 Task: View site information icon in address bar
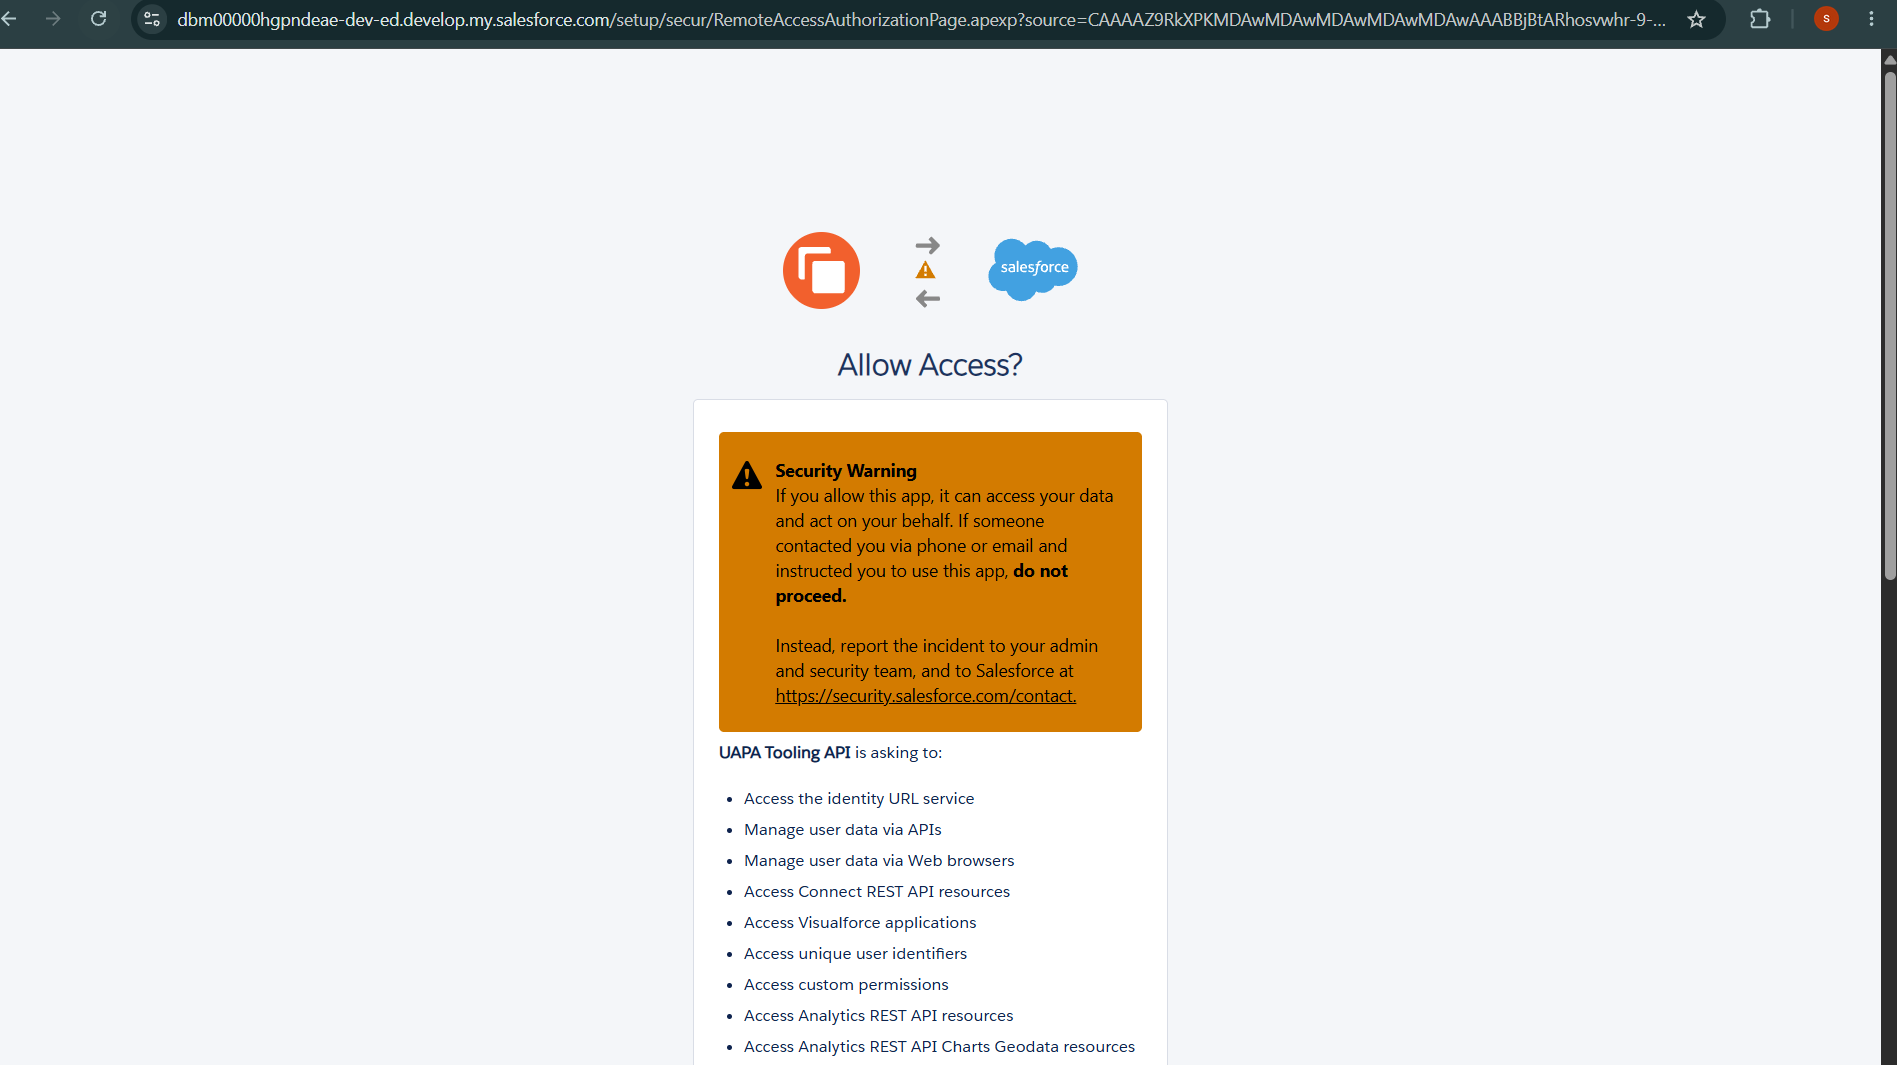pyautogui.click(x=152, y=19)
